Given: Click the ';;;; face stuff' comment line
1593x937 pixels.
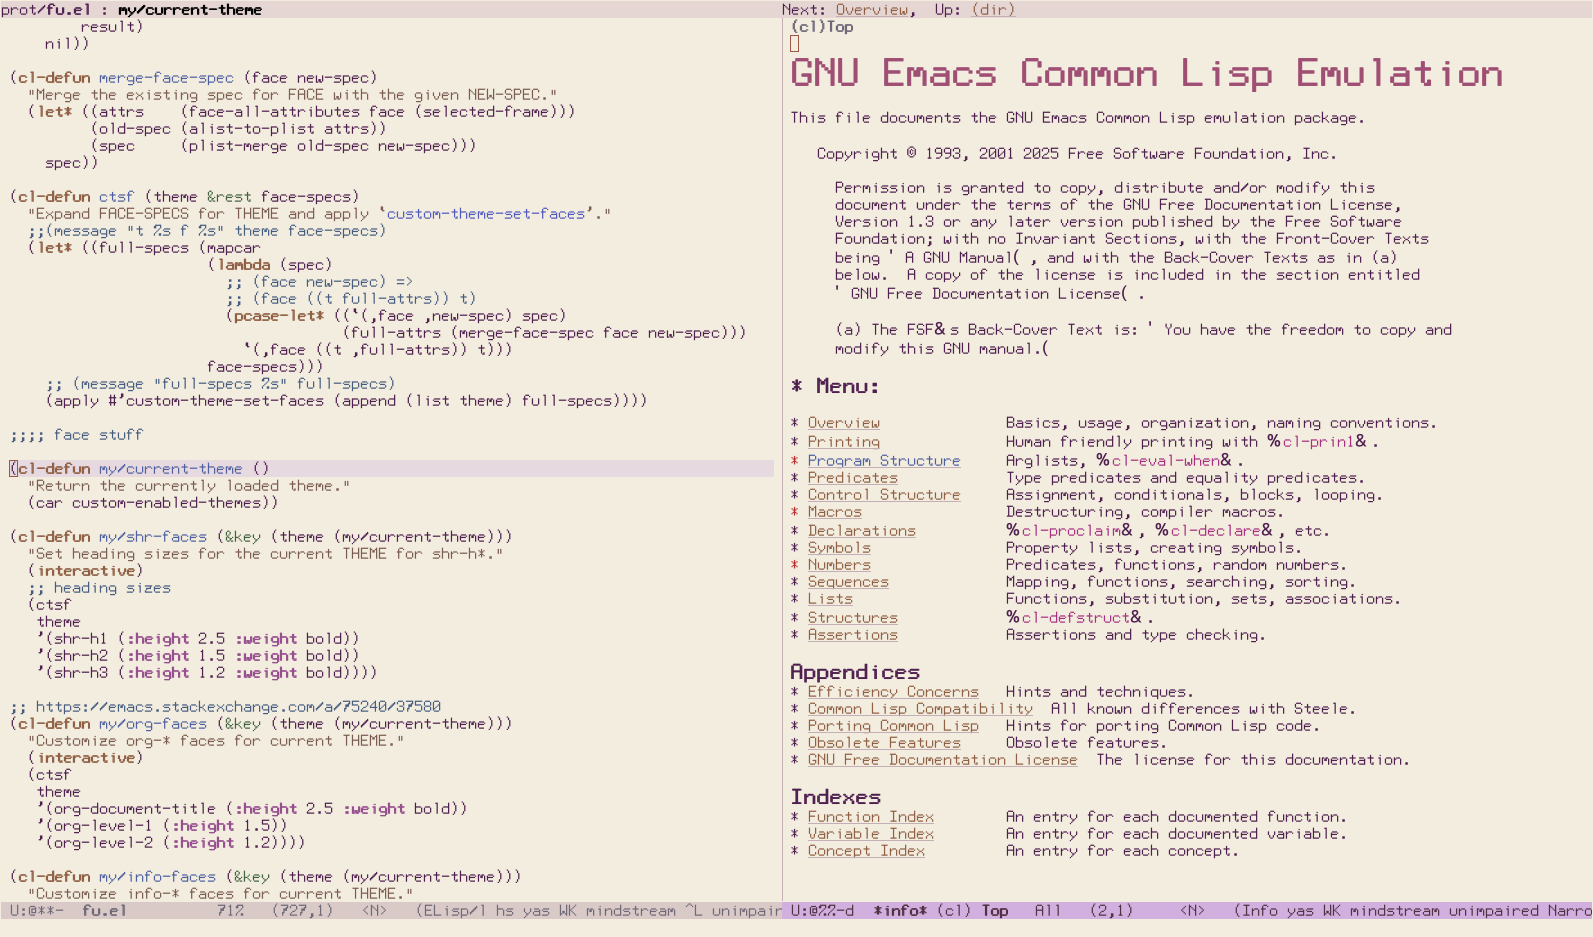Looking at the screenshot, I should tap(77, 434).
